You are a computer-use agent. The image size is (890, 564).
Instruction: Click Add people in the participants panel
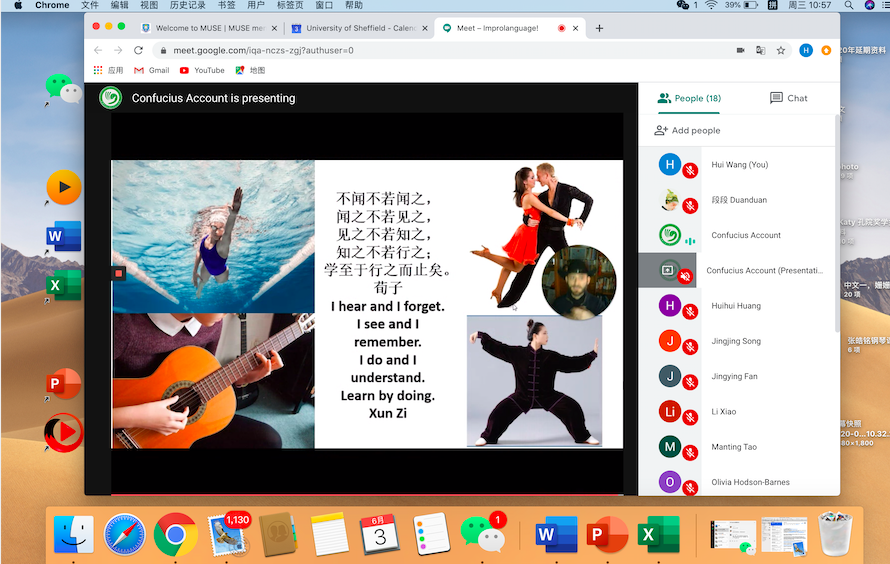pyautogui.click(x=687, y=130)
